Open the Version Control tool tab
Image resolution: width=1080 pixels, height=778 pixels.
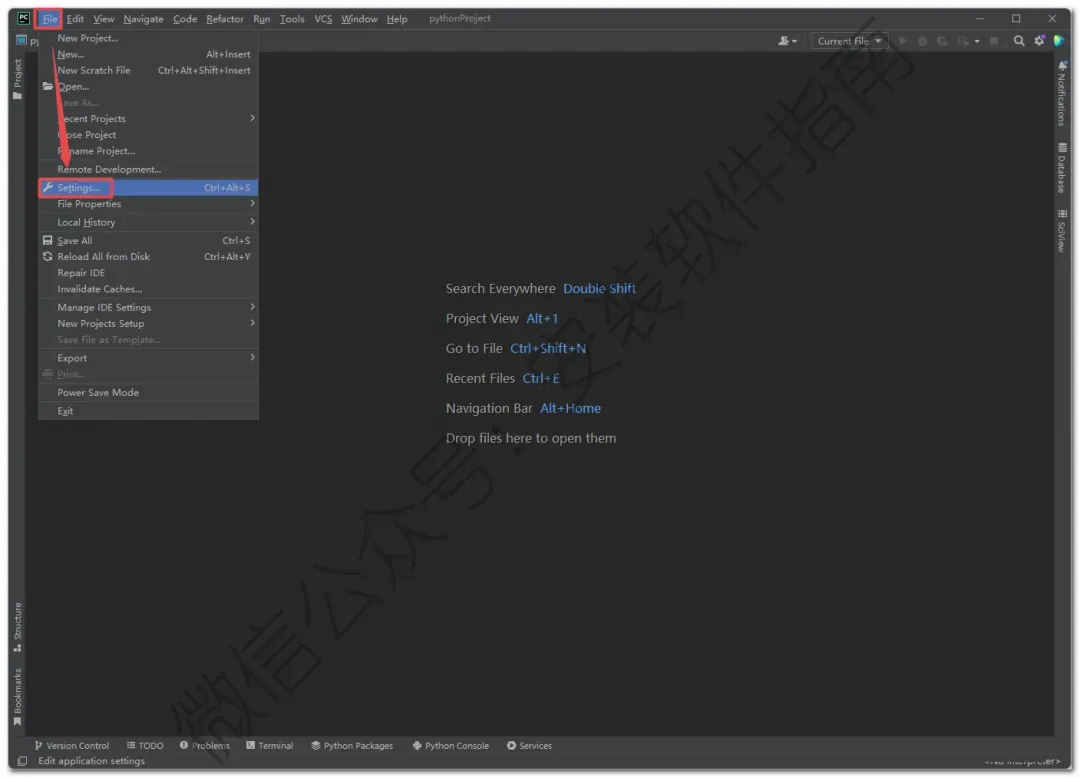[72, 746]
